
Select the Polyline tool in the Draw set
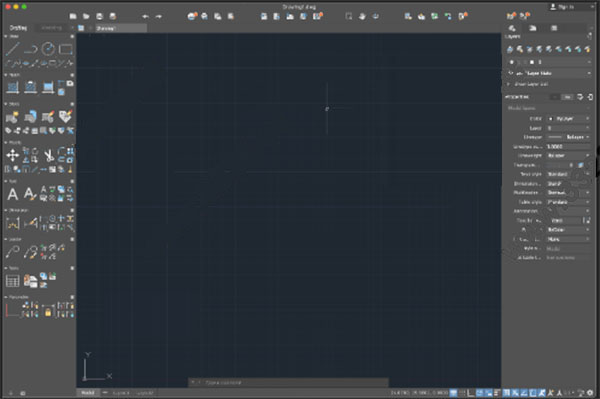point(31,49)
